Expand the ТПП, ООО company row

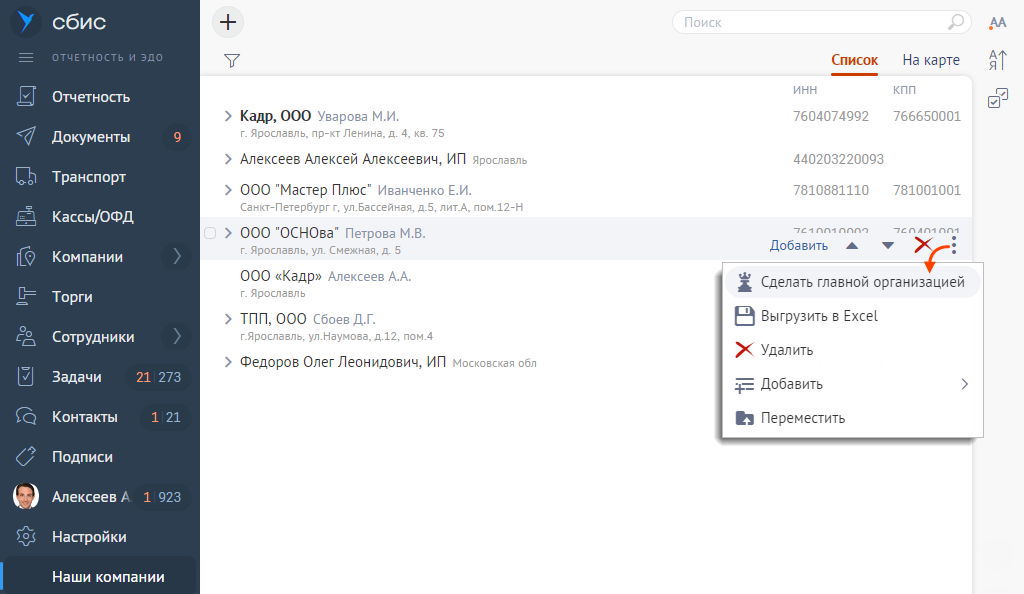[229, 319]
